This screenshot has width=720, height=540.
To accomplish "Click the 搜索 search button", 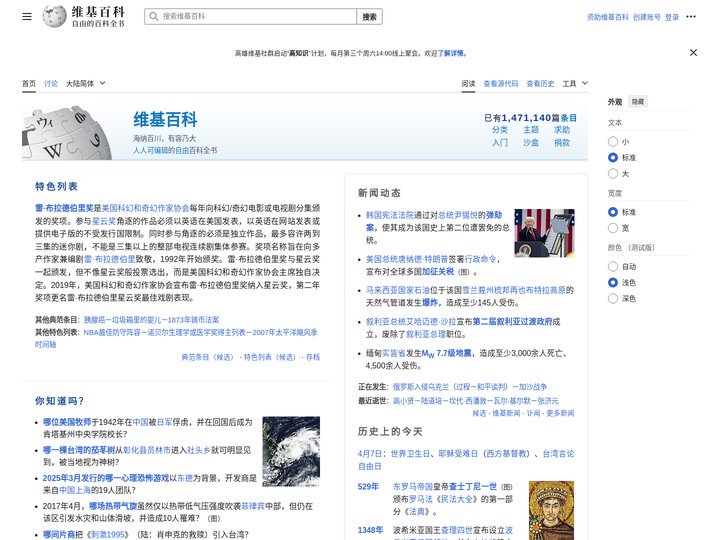I will pos(369,17).
